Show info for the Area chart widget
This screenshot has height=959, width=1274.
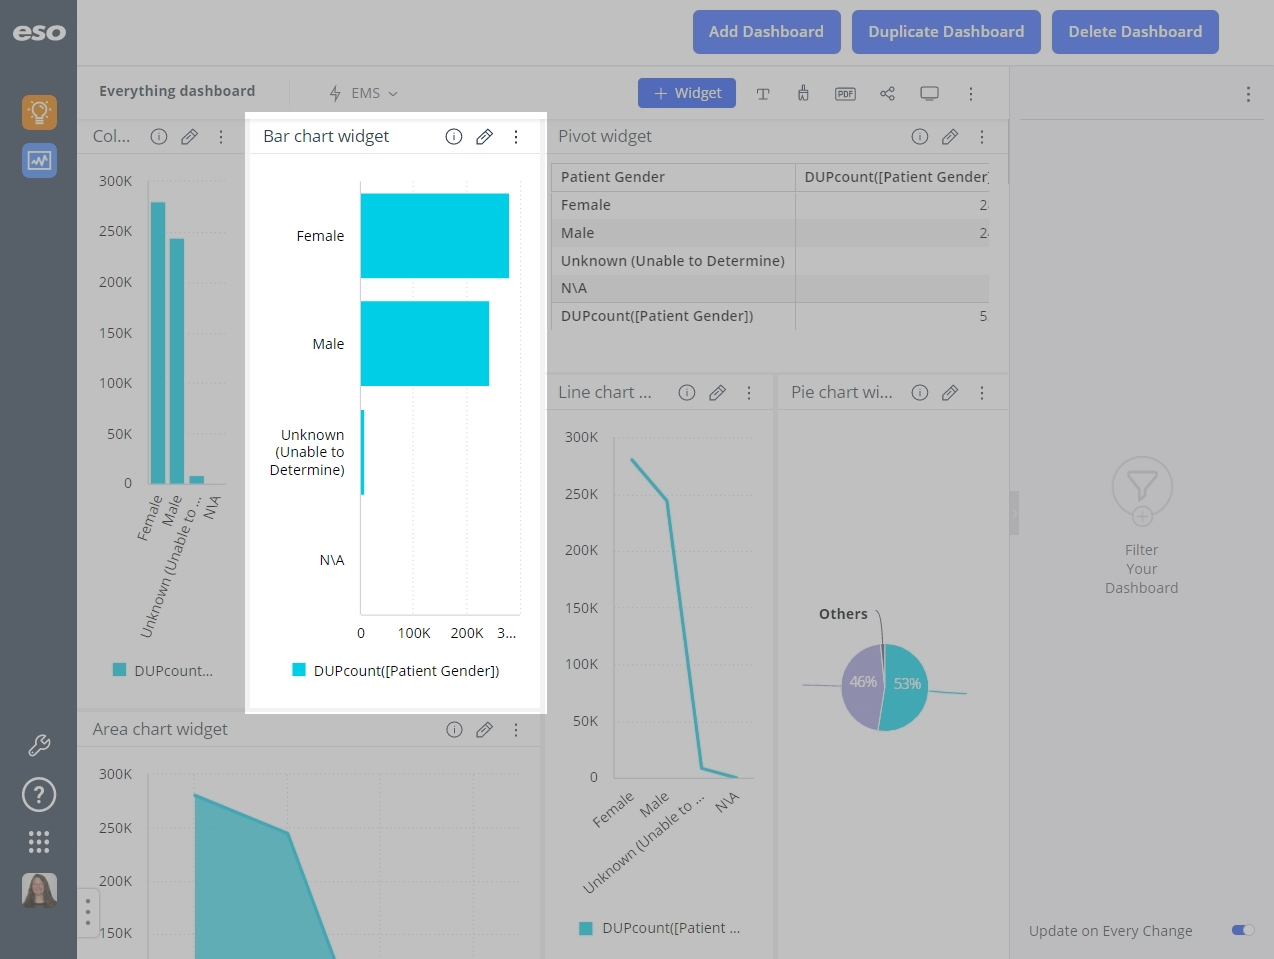click(454, 730)
